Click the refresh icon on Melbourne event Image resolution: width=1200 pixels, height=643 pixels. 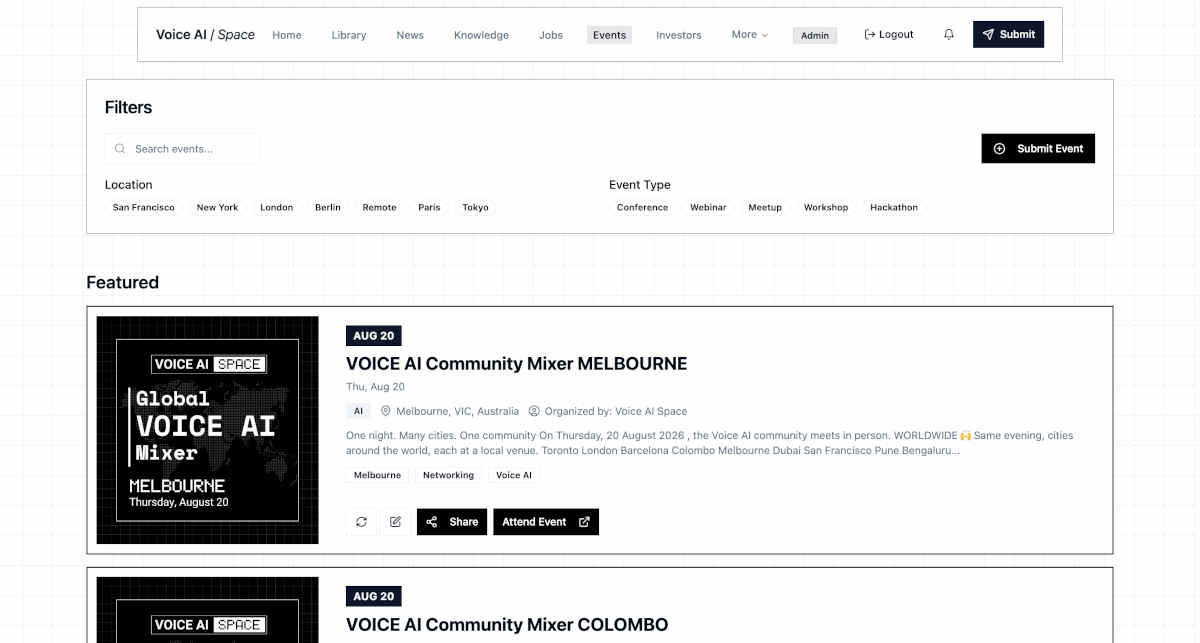pos(361,522)
